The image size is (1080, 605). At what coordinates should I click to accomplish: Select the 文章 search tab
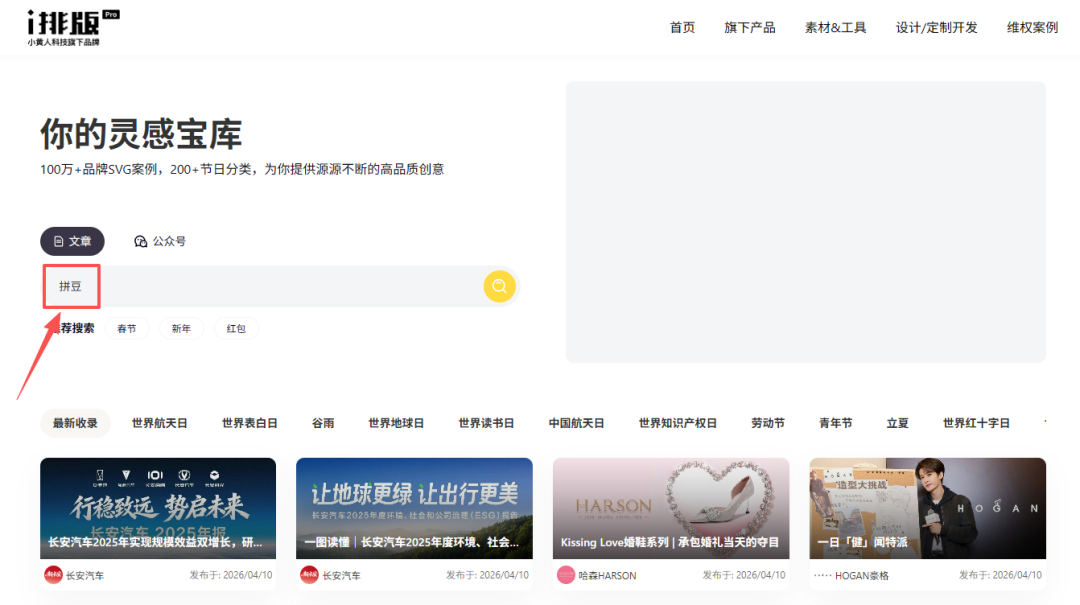click(x=72, y=241)
